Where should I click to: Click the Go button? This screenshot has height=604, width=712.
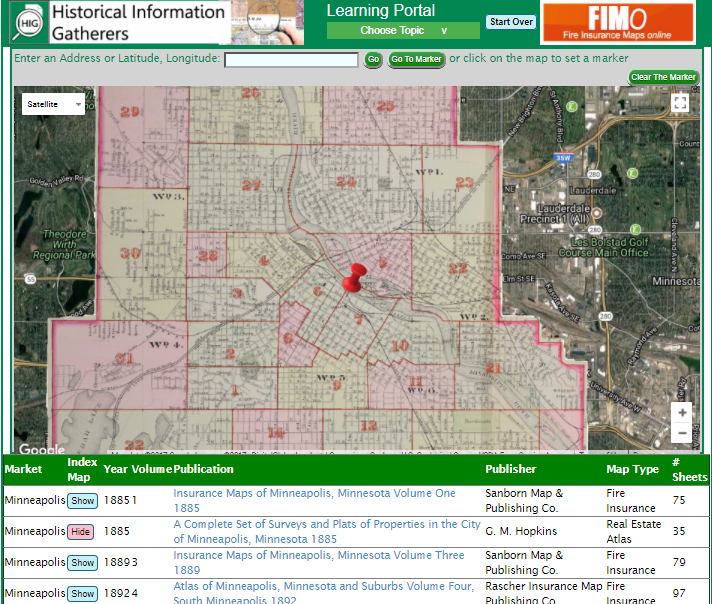tap(373, 59)
